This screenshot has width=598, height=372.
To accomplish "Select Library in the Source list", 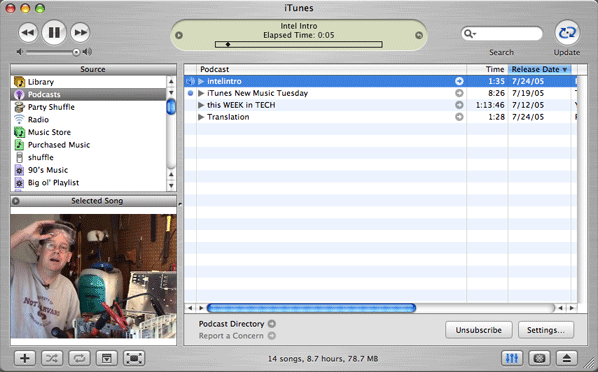I will tap(88, 82).
